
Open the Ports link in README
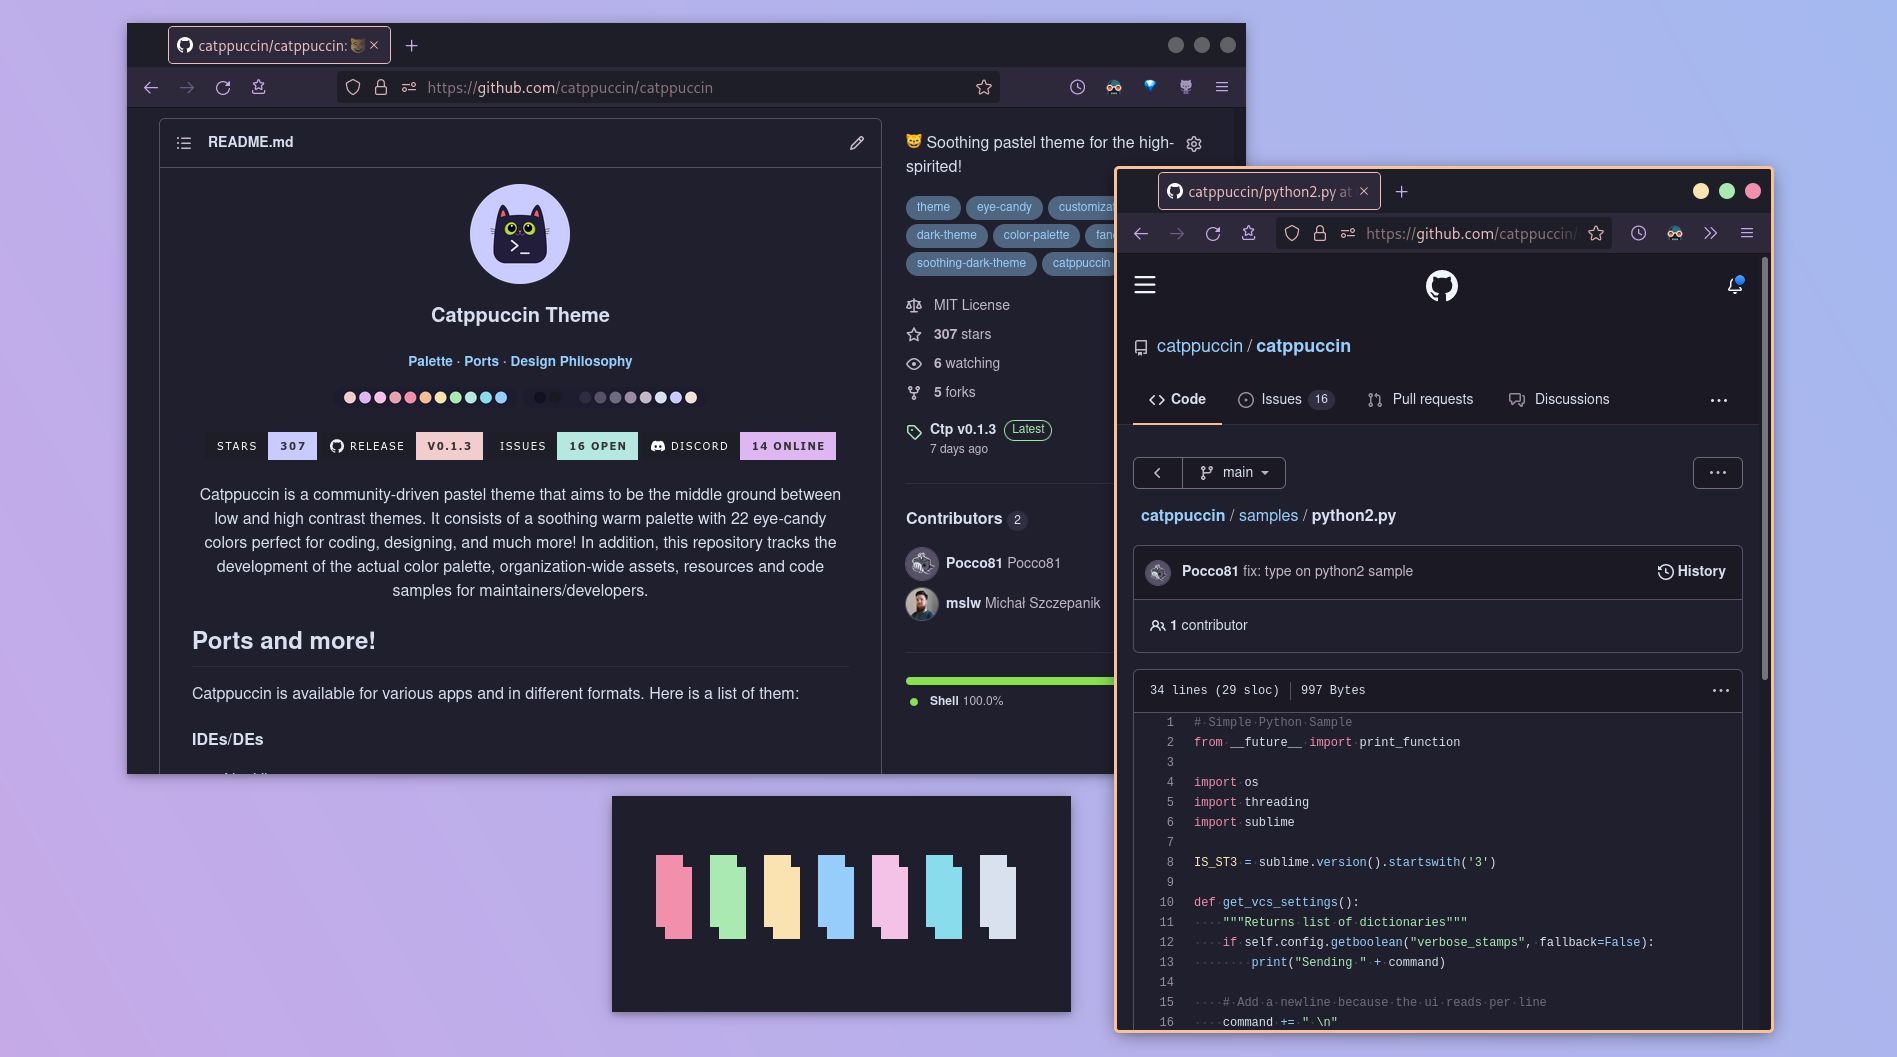(481, 361)
